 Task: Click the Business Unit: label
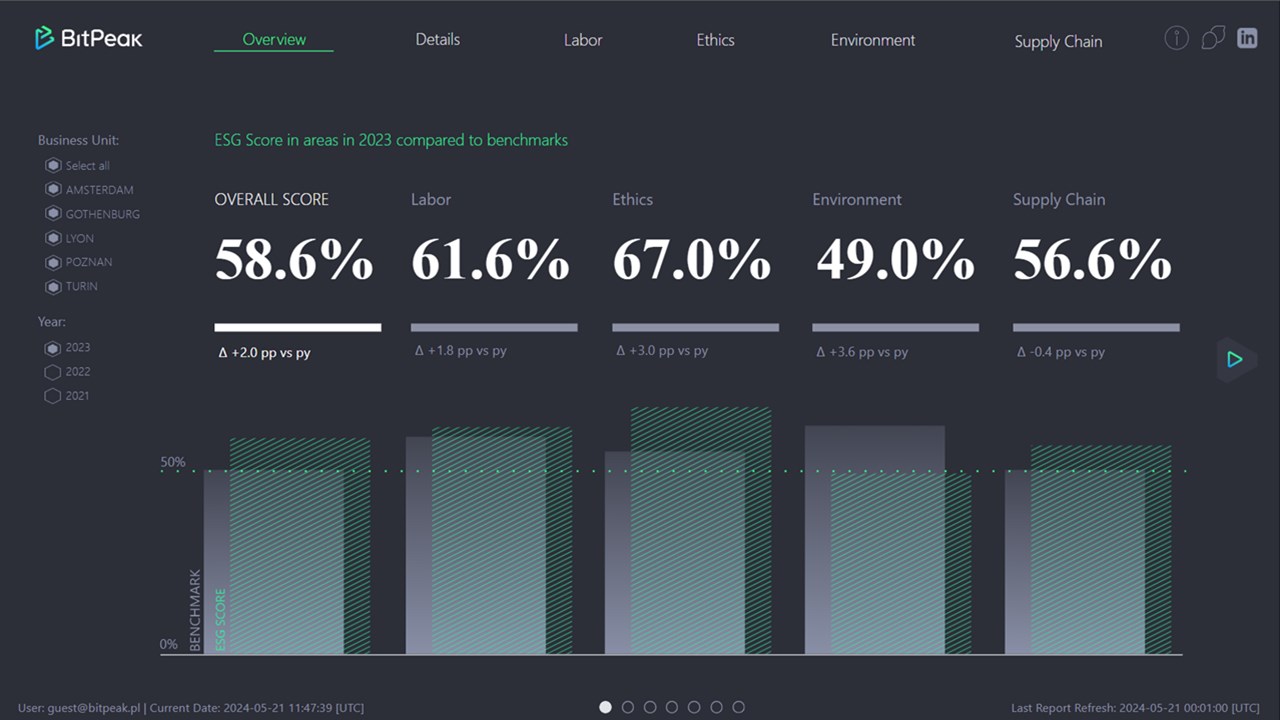pos(78,141)
